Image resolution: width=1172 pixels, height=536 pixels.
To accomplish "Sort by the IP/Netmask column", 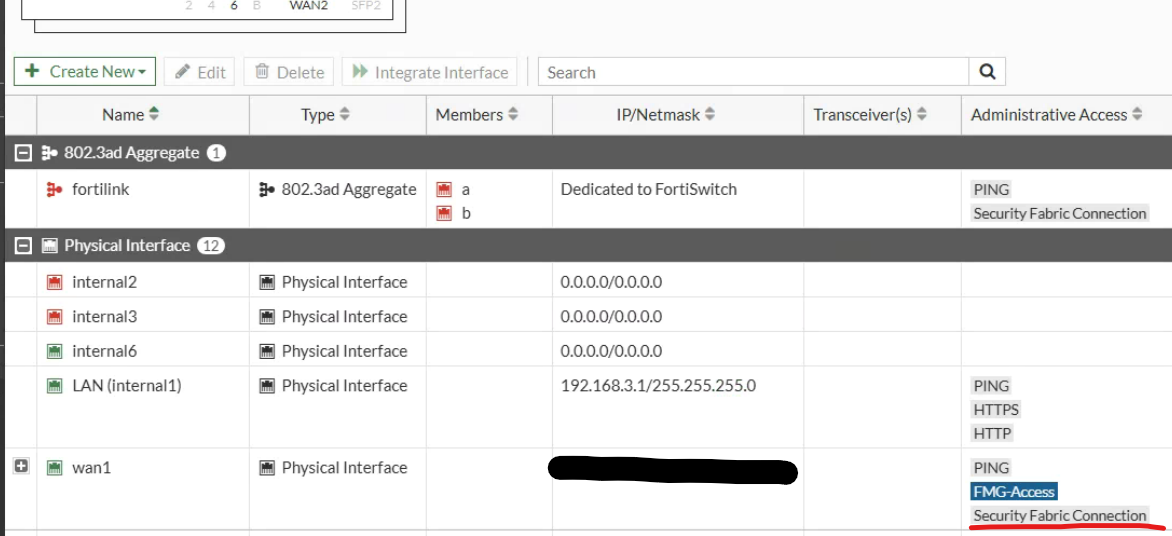I will click(x=666, y=115).
